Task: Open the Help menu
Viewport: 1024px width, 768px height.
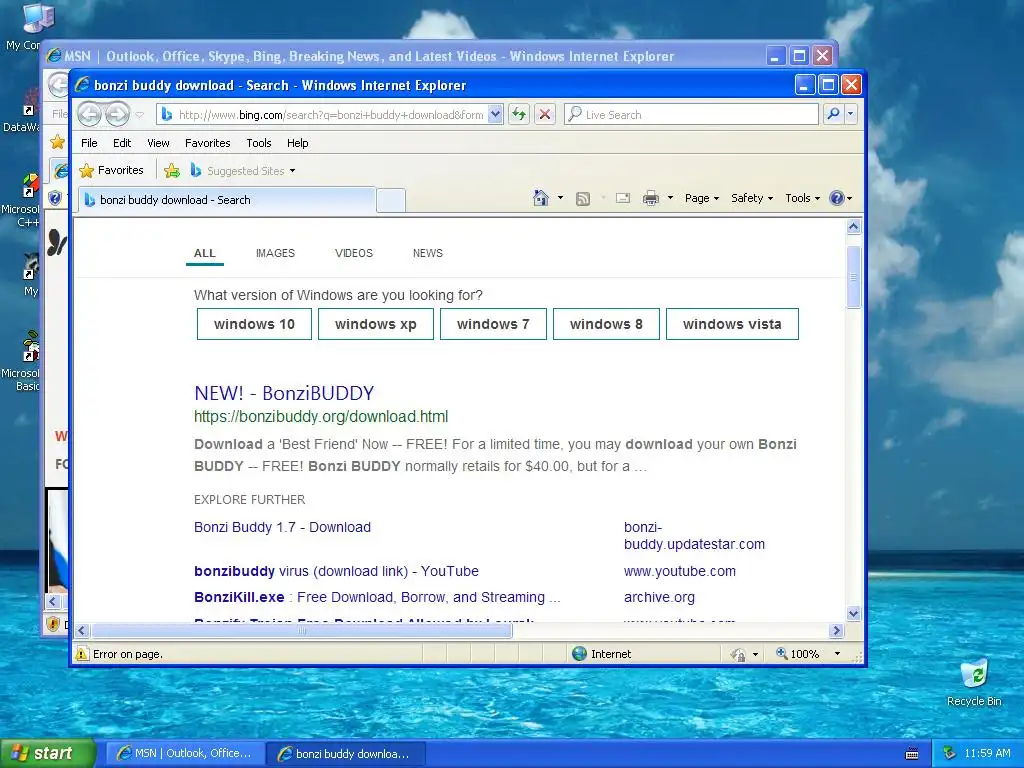Action: coord(297,143)
